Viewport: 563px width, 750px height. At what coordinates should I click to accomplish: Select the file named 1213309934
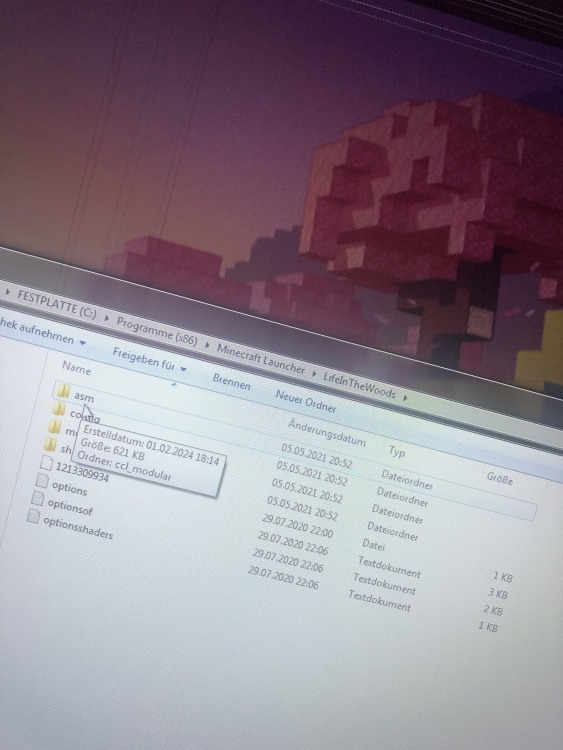pyautogui.click(x=82, y=472)
